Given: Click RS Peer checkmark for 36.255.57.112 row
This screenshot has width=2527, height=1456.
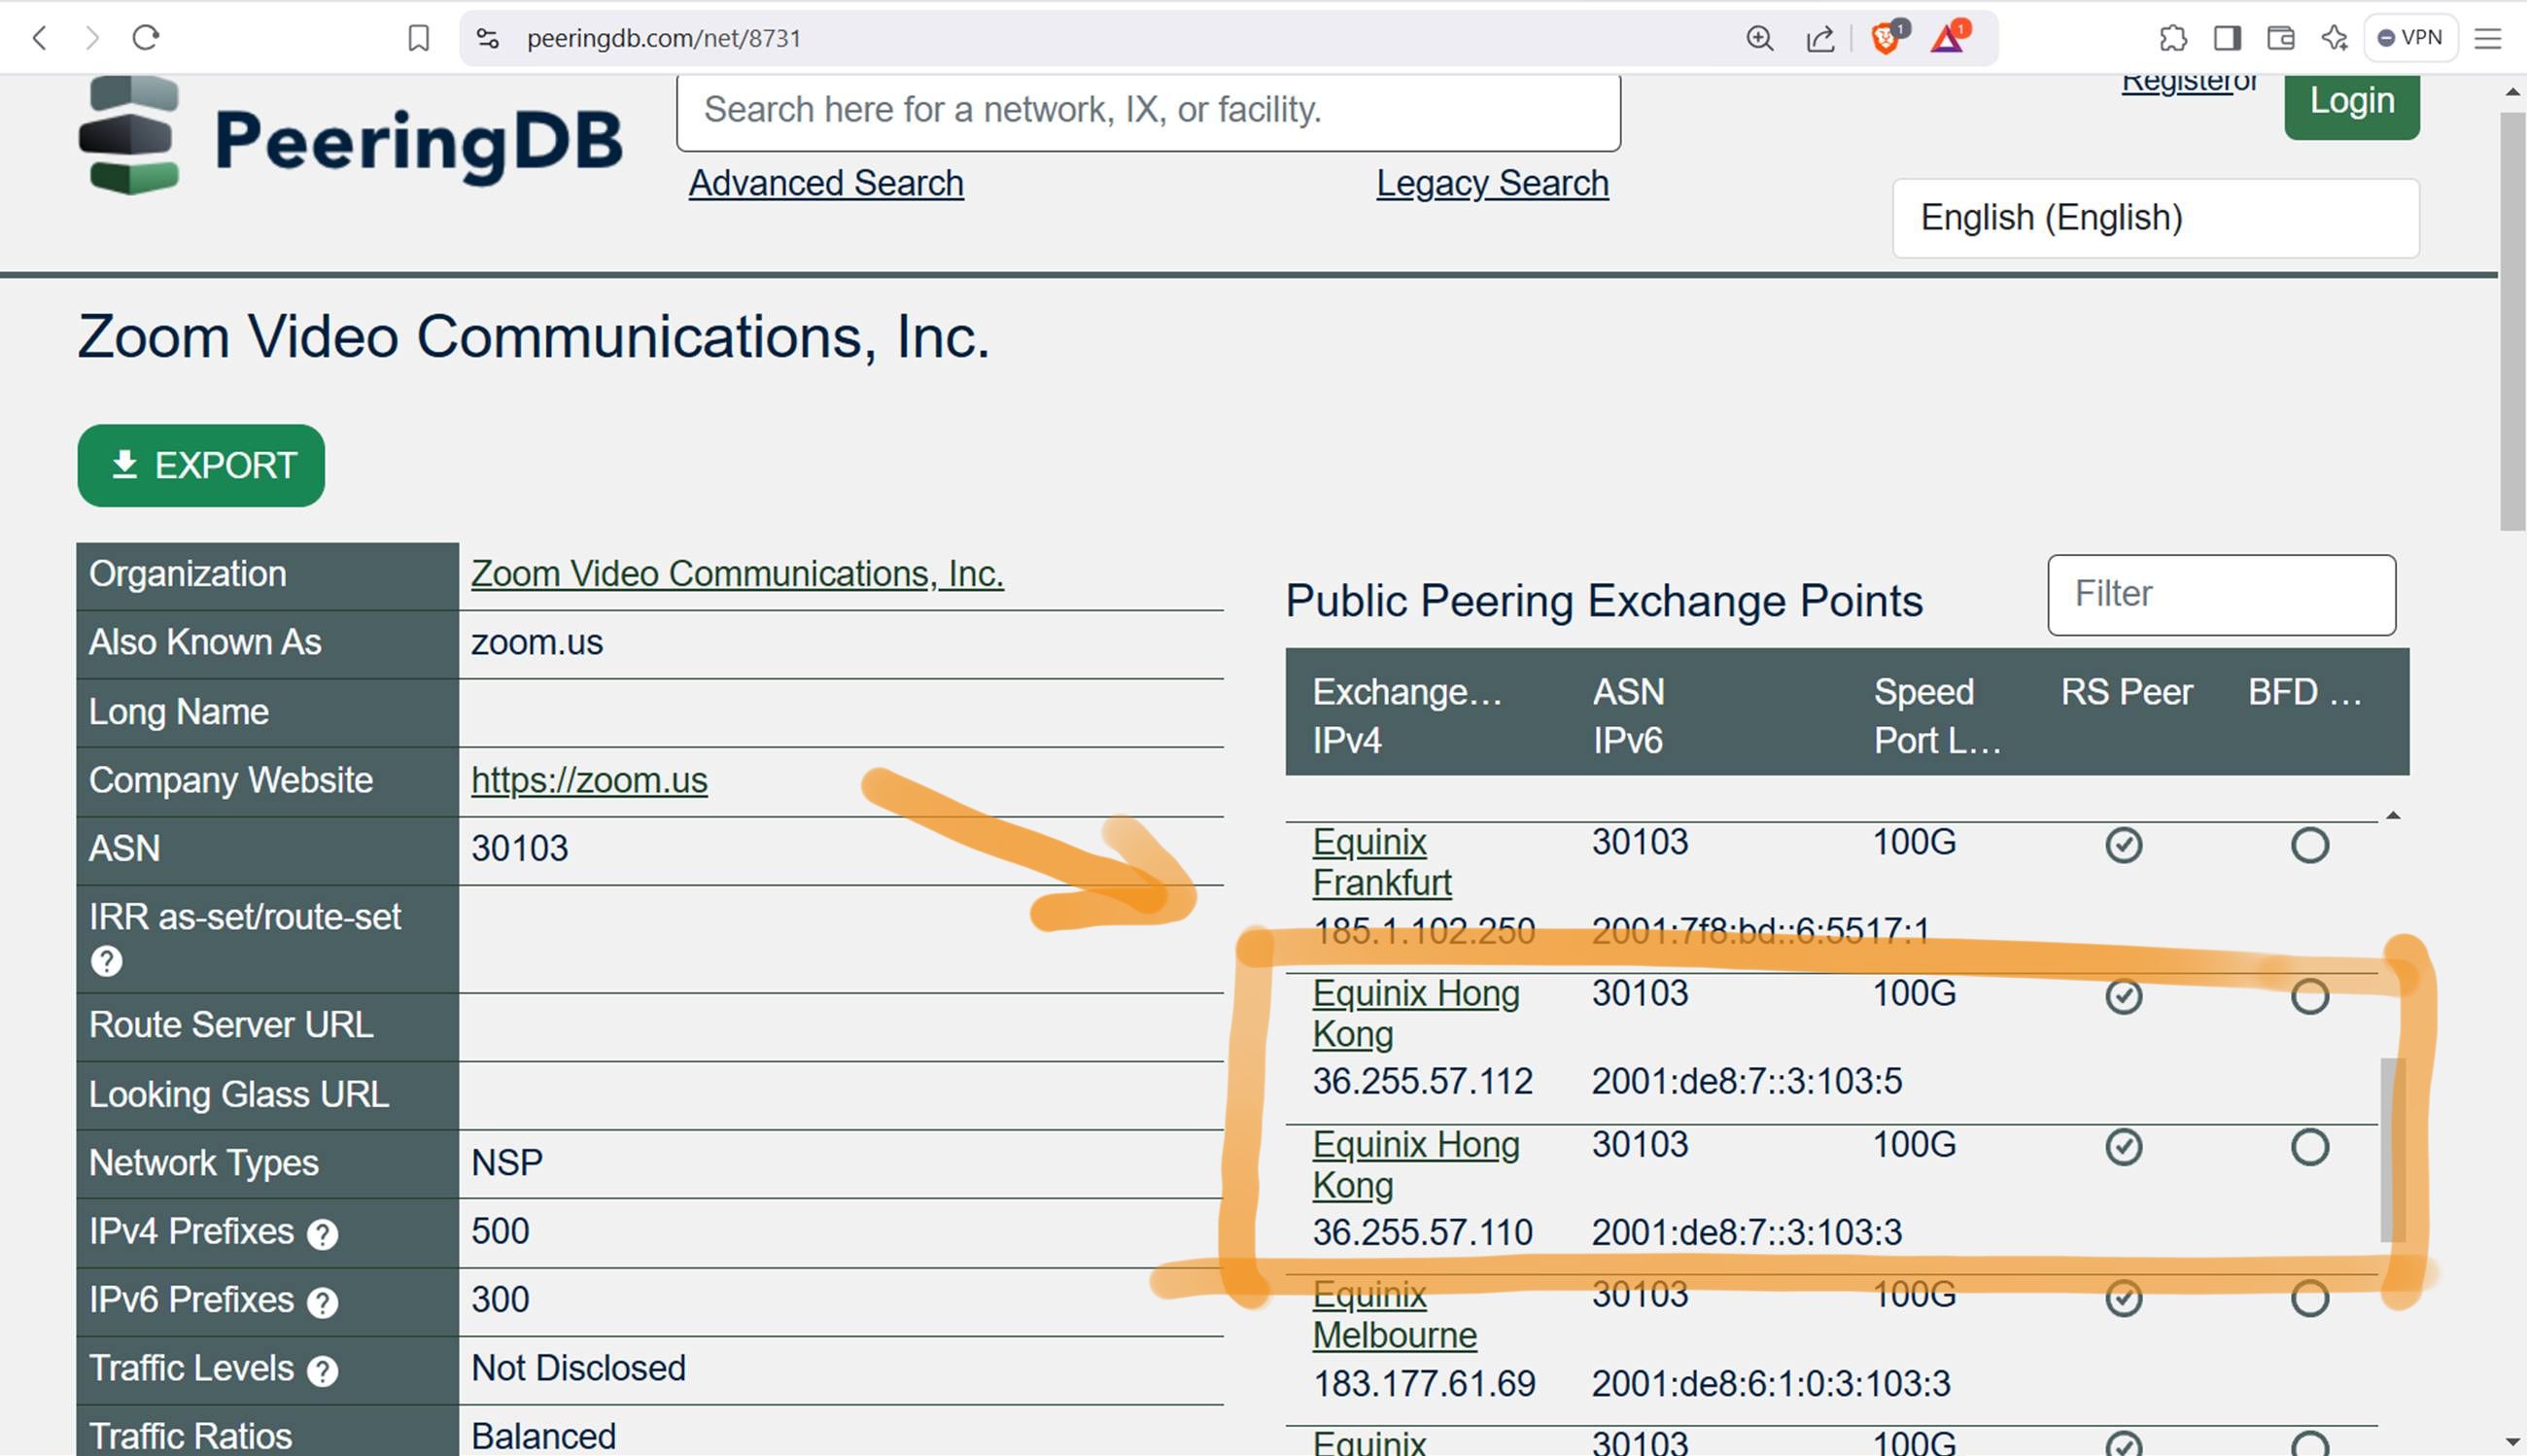Looking at the screenshot, I should click(2123, 996).
